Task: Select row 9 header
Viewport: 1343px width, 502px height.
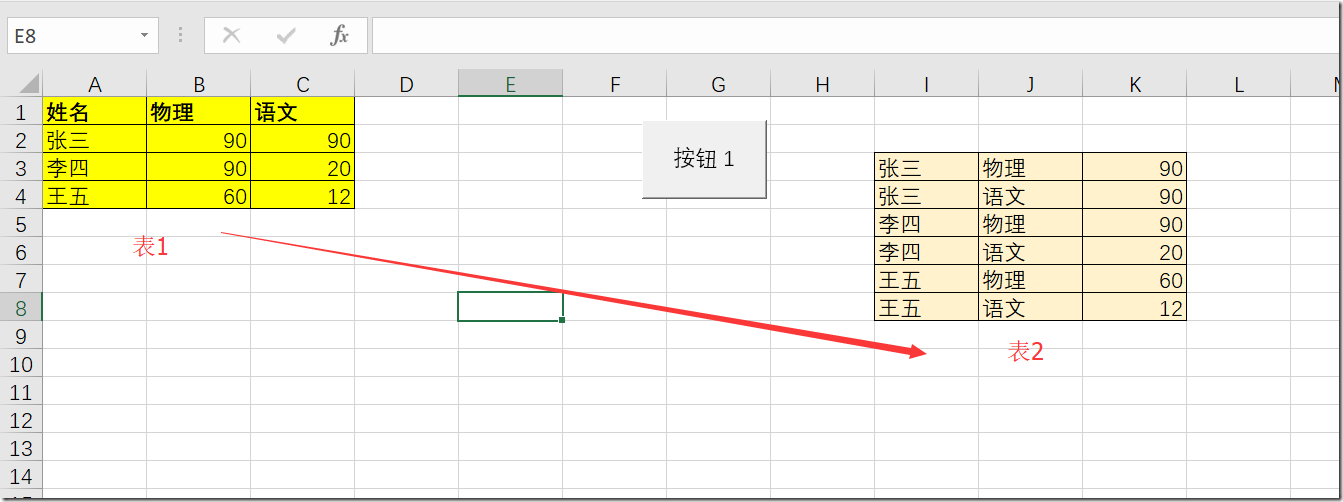Action: pyautogui.click(x=21, y=335)
